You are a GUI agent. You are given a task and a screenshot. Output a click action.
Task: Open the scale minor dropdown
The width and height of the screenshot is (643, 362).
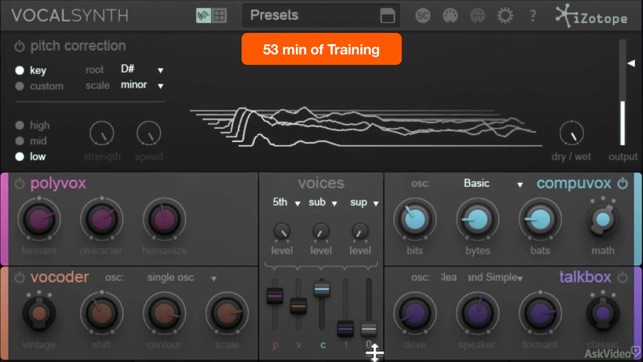point(142,85)
